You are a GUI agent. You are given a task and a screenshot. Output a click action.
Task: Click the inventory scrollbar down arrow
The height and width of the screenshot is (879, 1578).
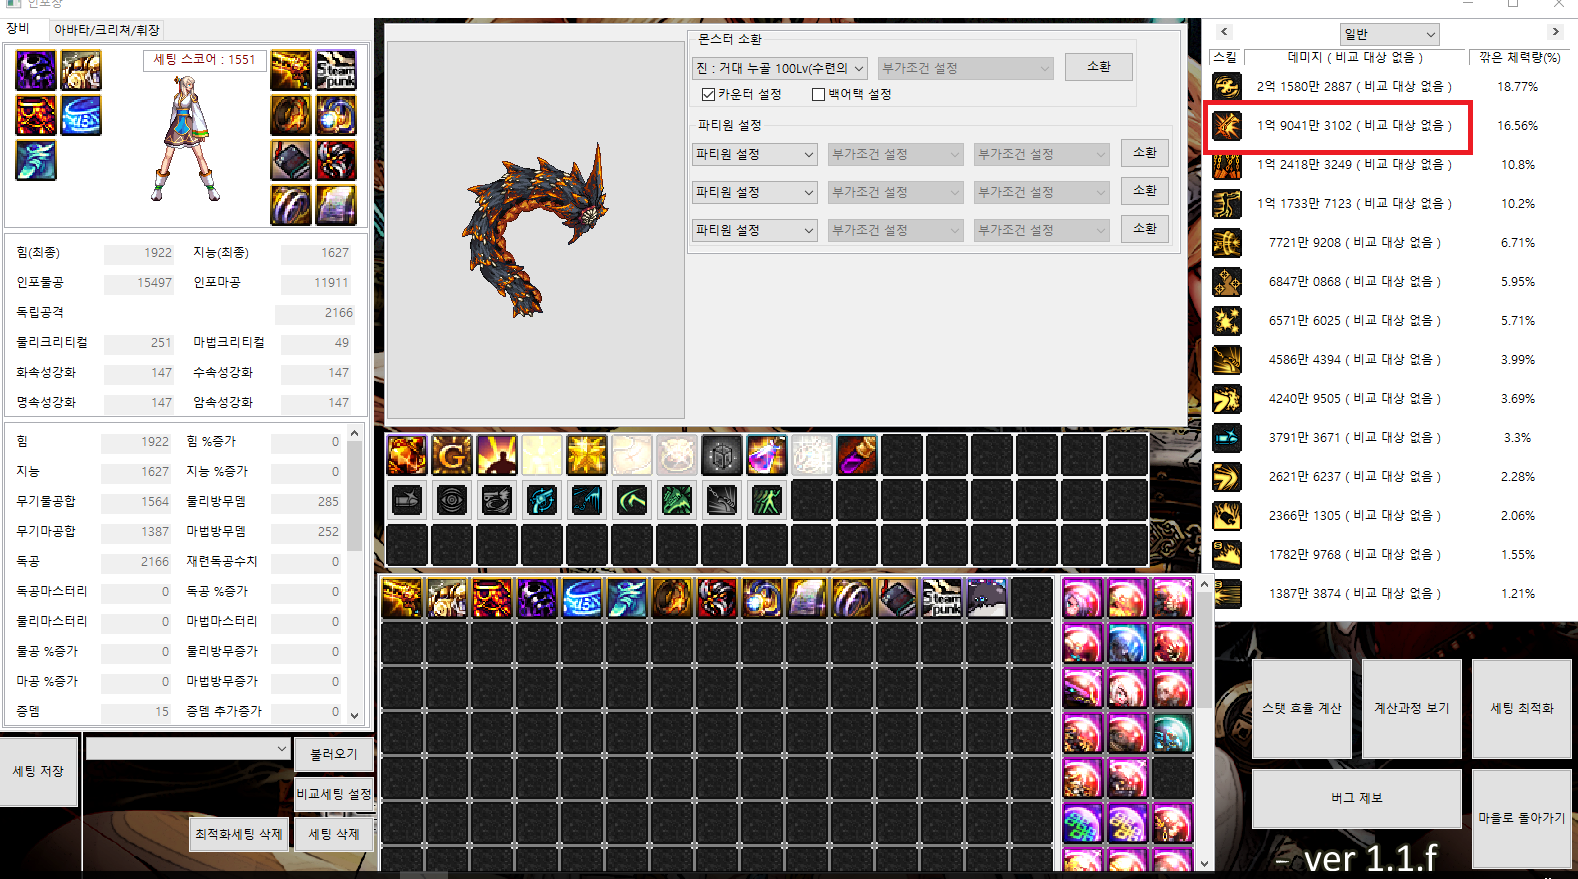(1204, 862)
